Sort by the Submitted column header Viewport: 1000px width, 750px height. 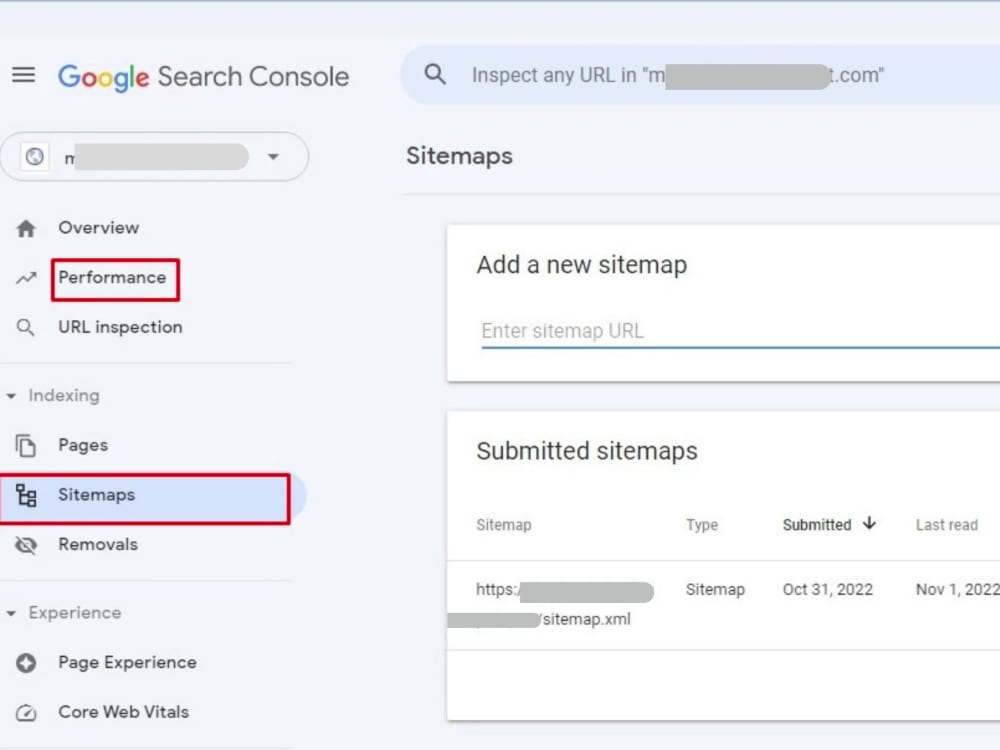coord(817,525)
